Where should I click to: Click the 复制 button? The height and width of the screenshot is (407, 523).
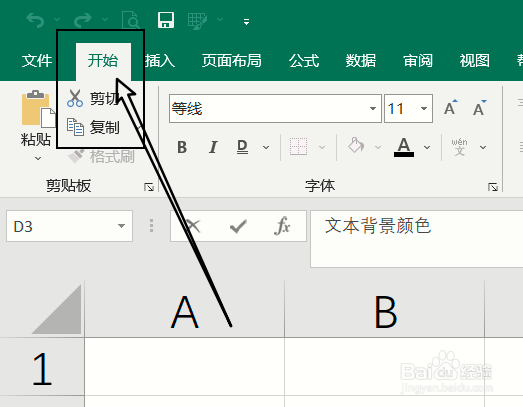click(93, 127)
